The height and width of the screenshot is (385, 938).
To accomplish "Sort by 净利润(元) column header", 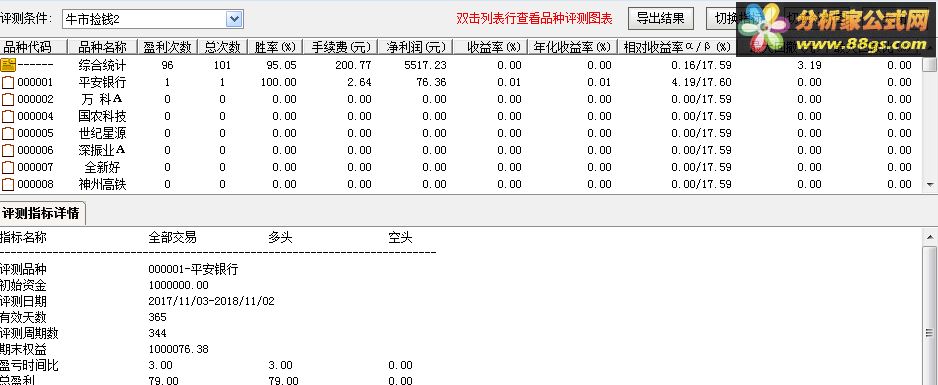I will (415, 47).
